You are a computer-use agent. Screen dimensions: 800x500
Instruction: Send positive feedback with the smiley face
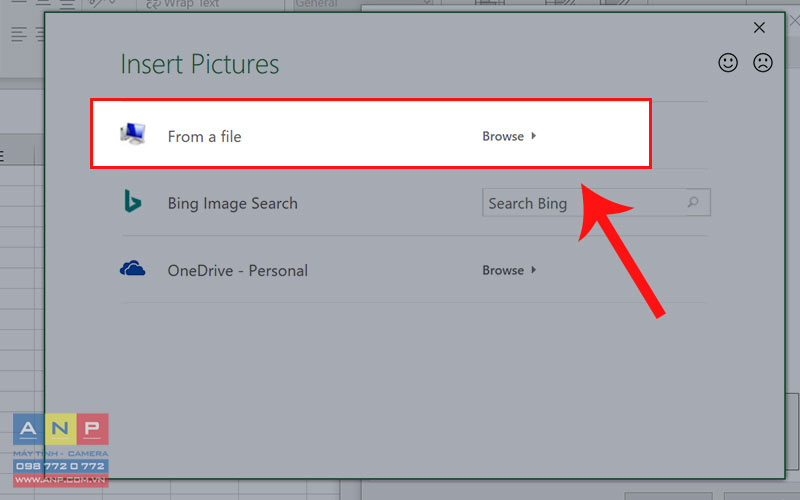point(728,63)
